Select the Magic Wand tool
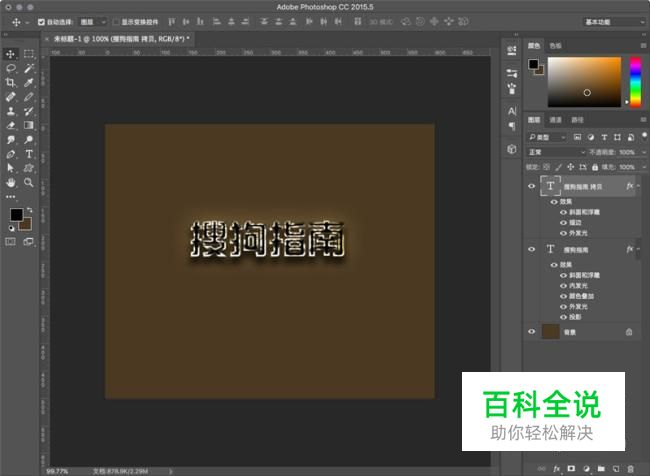 click(x=29, y=68)
